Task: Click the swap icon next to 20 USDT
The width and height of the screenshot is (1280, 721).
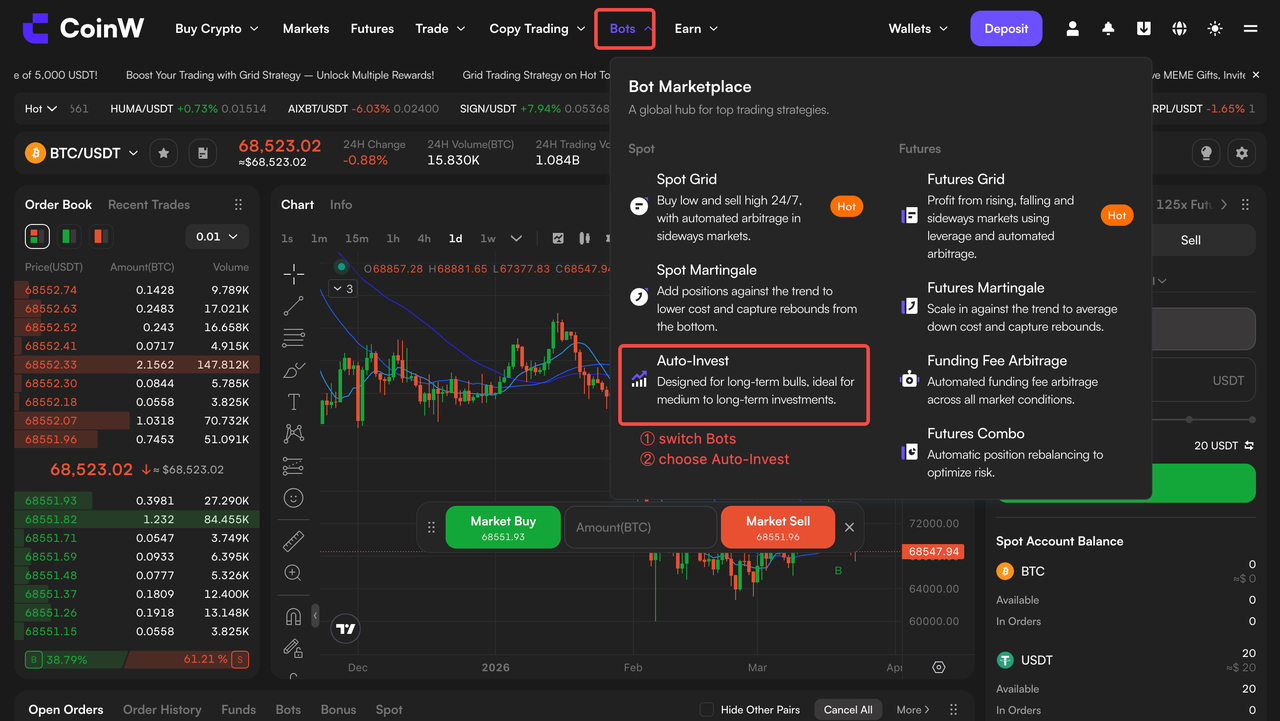Action: tap(1249, 446)
